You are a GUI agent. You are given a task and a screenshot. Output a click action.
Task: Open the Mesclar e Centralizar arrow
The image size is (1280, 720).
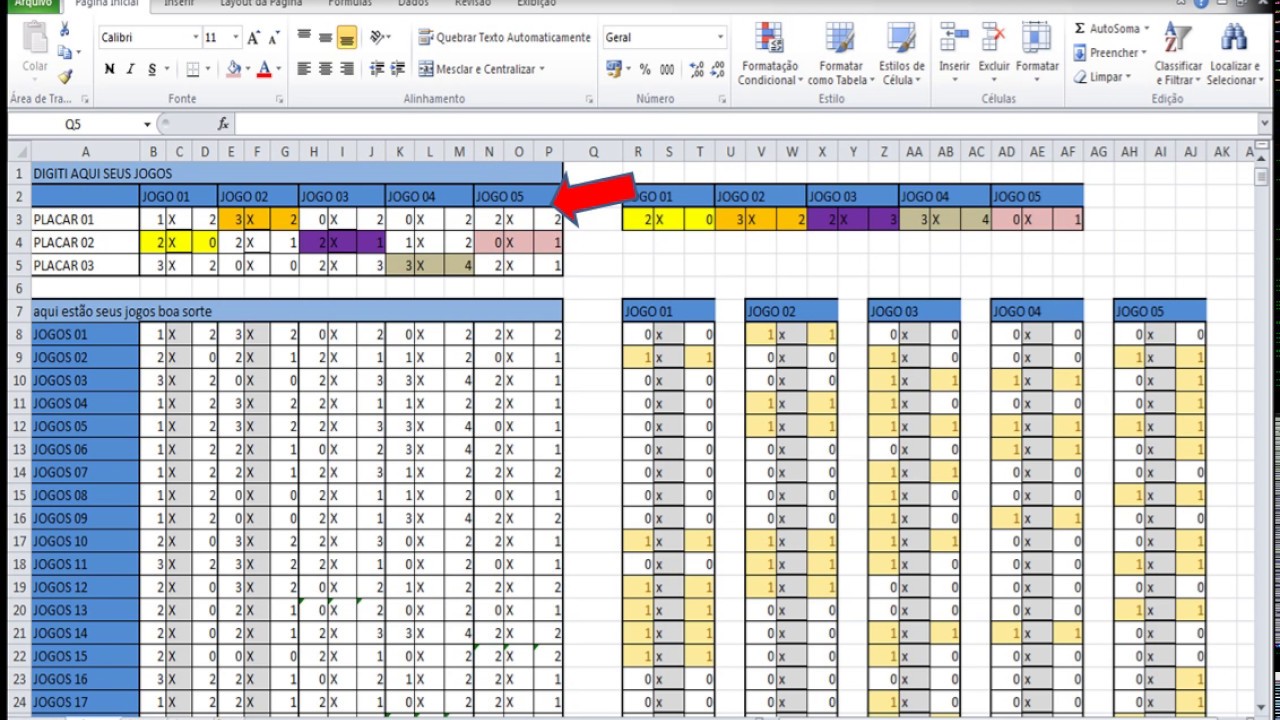point(542,69)
